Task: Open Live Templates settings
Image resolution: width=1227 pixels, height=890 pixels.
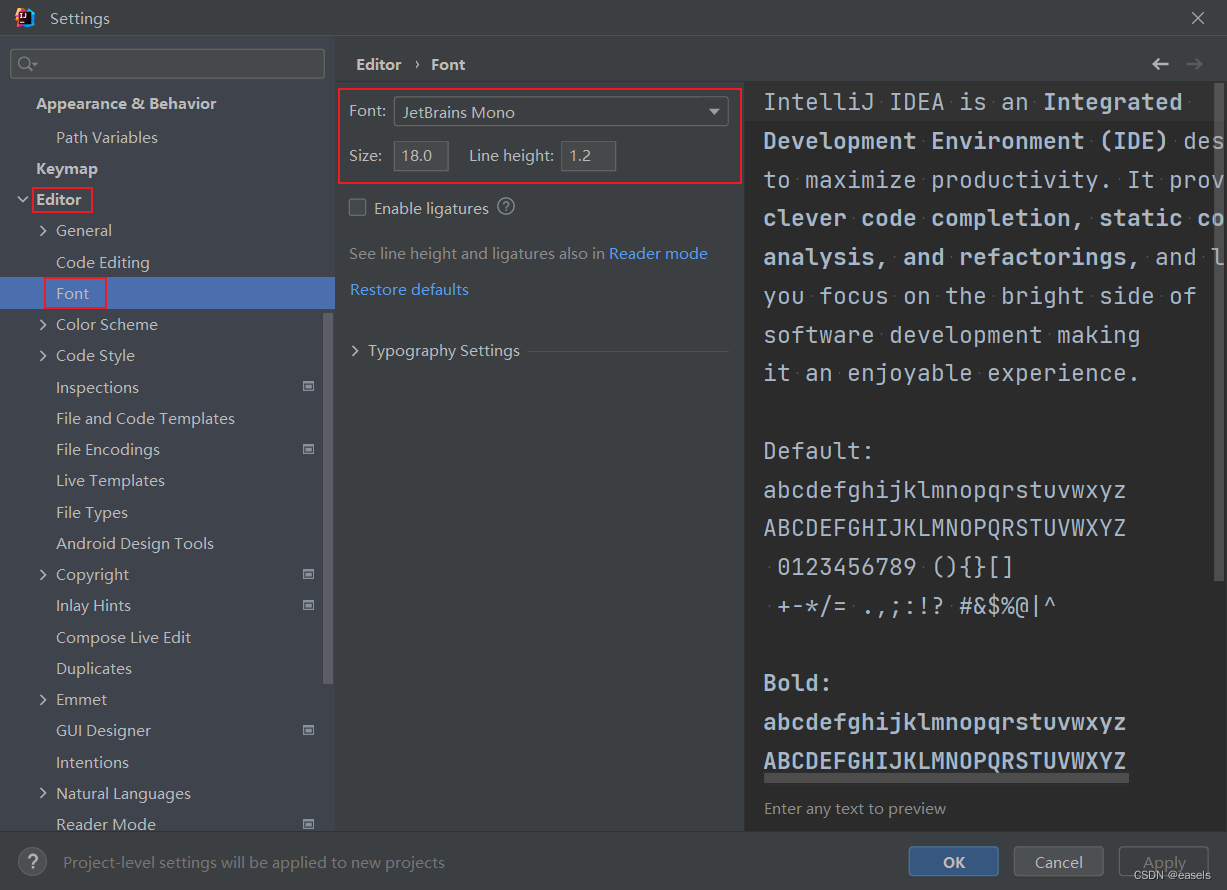Action: click(110, 480)
